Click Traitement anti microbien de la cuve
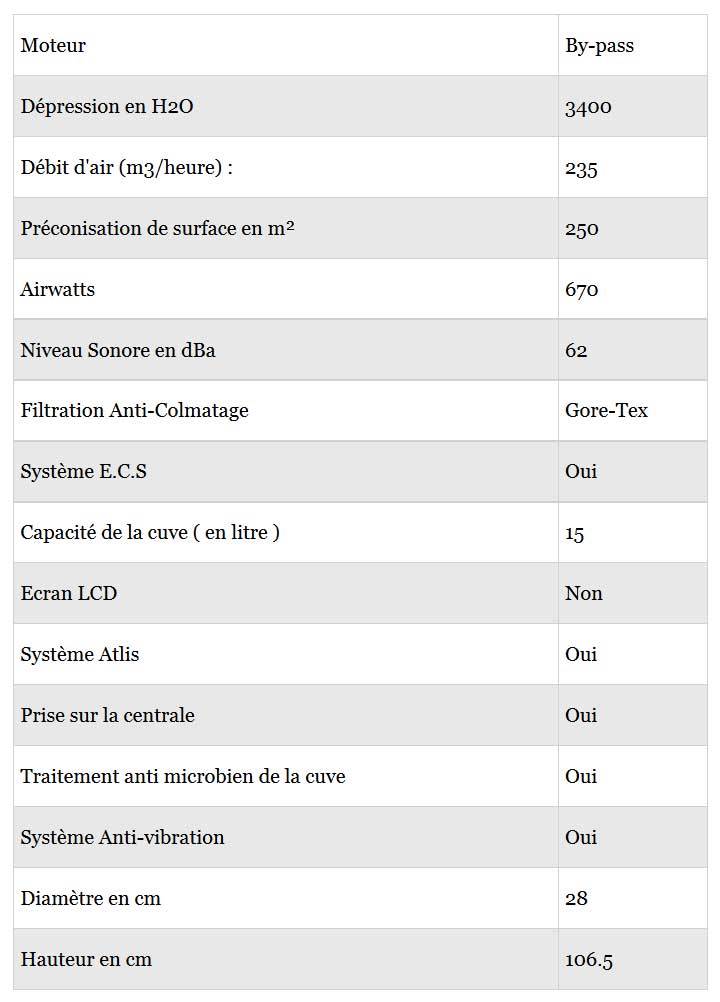720x1002 pixels. point(183,776)
